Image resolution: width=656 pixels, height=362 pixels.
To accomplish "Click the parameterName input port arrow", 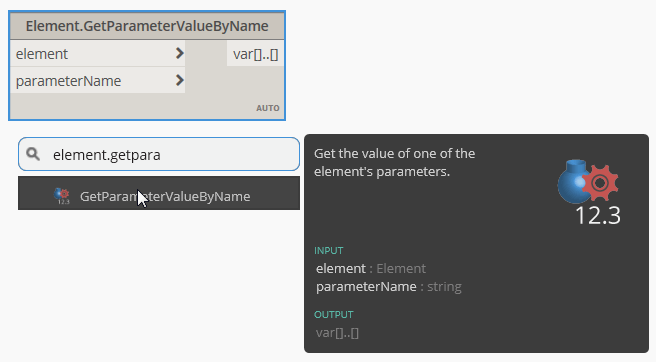I will [x=179, y=80].
